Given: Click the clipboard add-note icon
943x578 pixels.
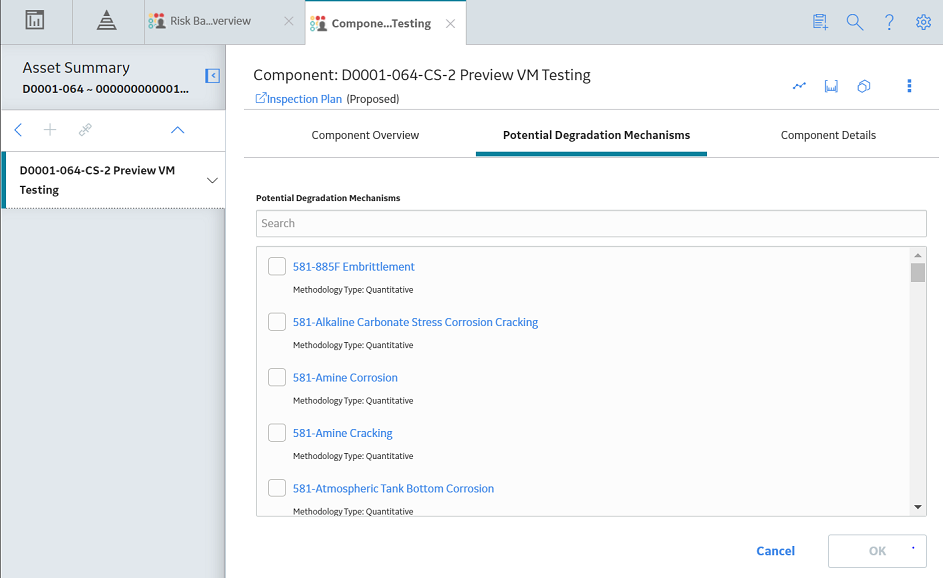Looking at the screenshot, I should point(820,22).
